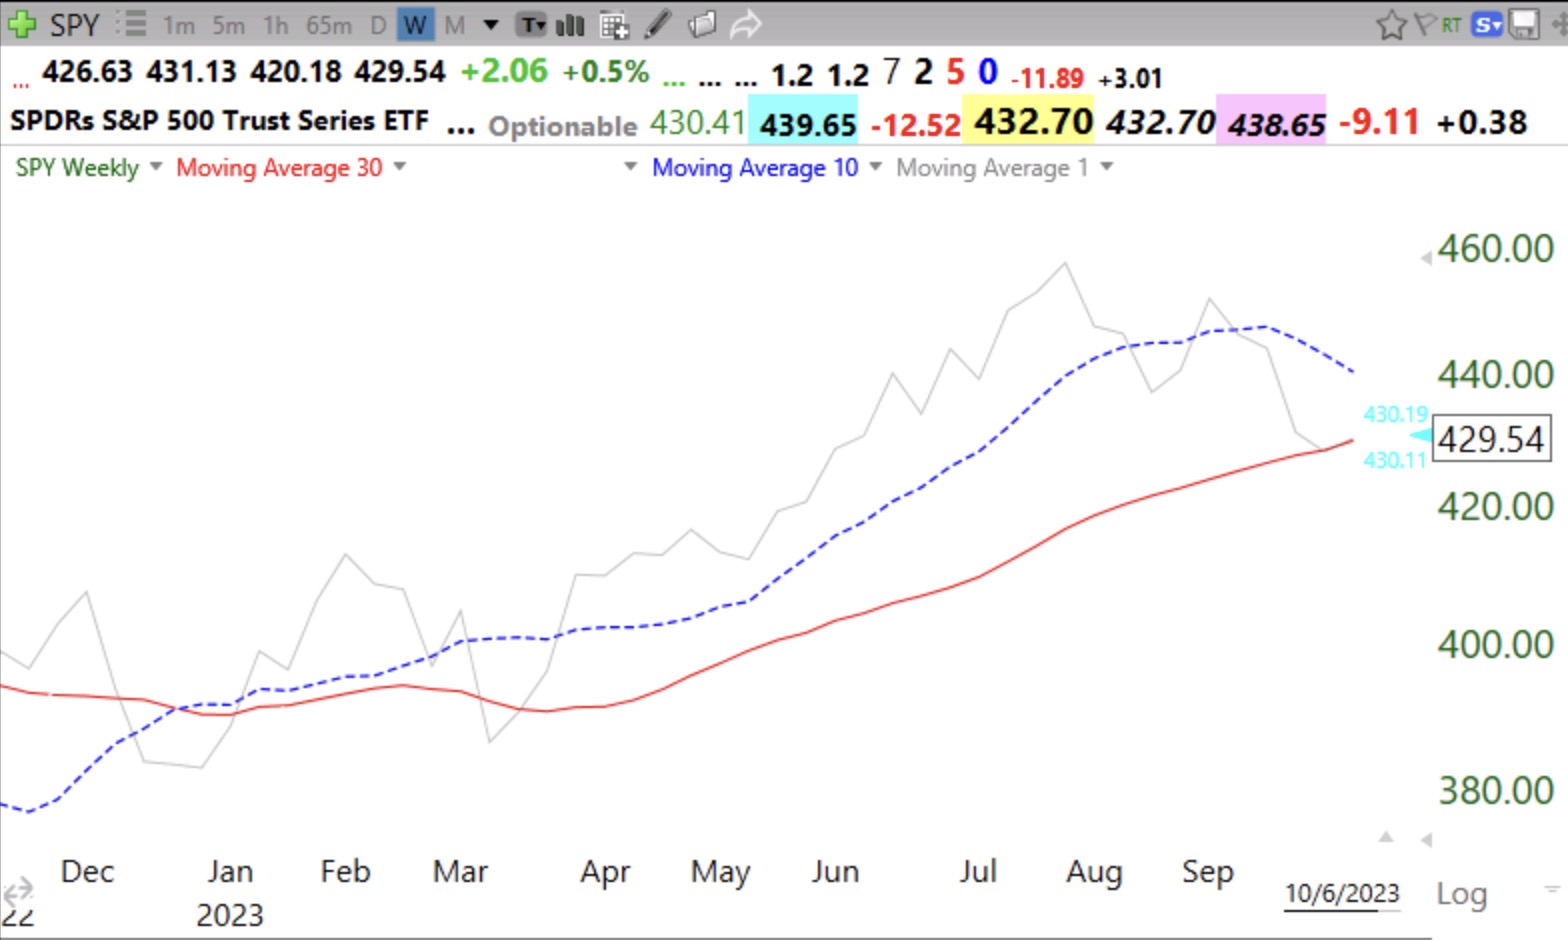This screenshot has width=1568, height=940.
Task: Click the cyan 430.11 level label
Action: [x=1394, y=460]
